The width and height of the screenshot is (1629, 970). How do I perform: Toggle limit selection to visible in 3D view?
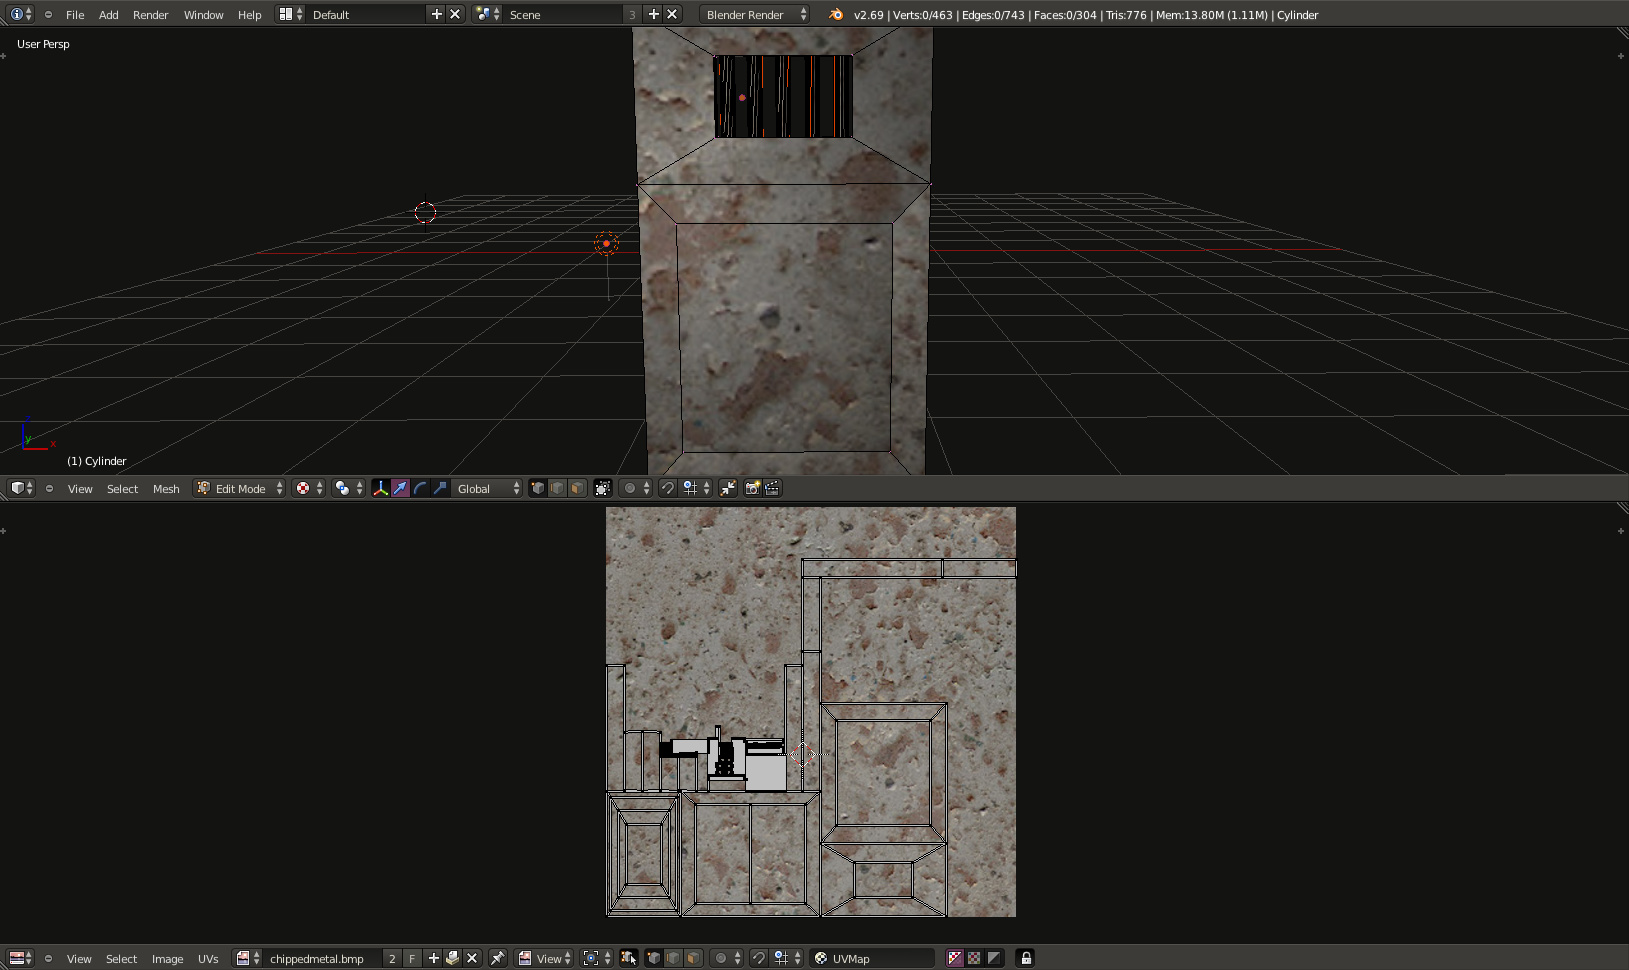click(602, 488)
